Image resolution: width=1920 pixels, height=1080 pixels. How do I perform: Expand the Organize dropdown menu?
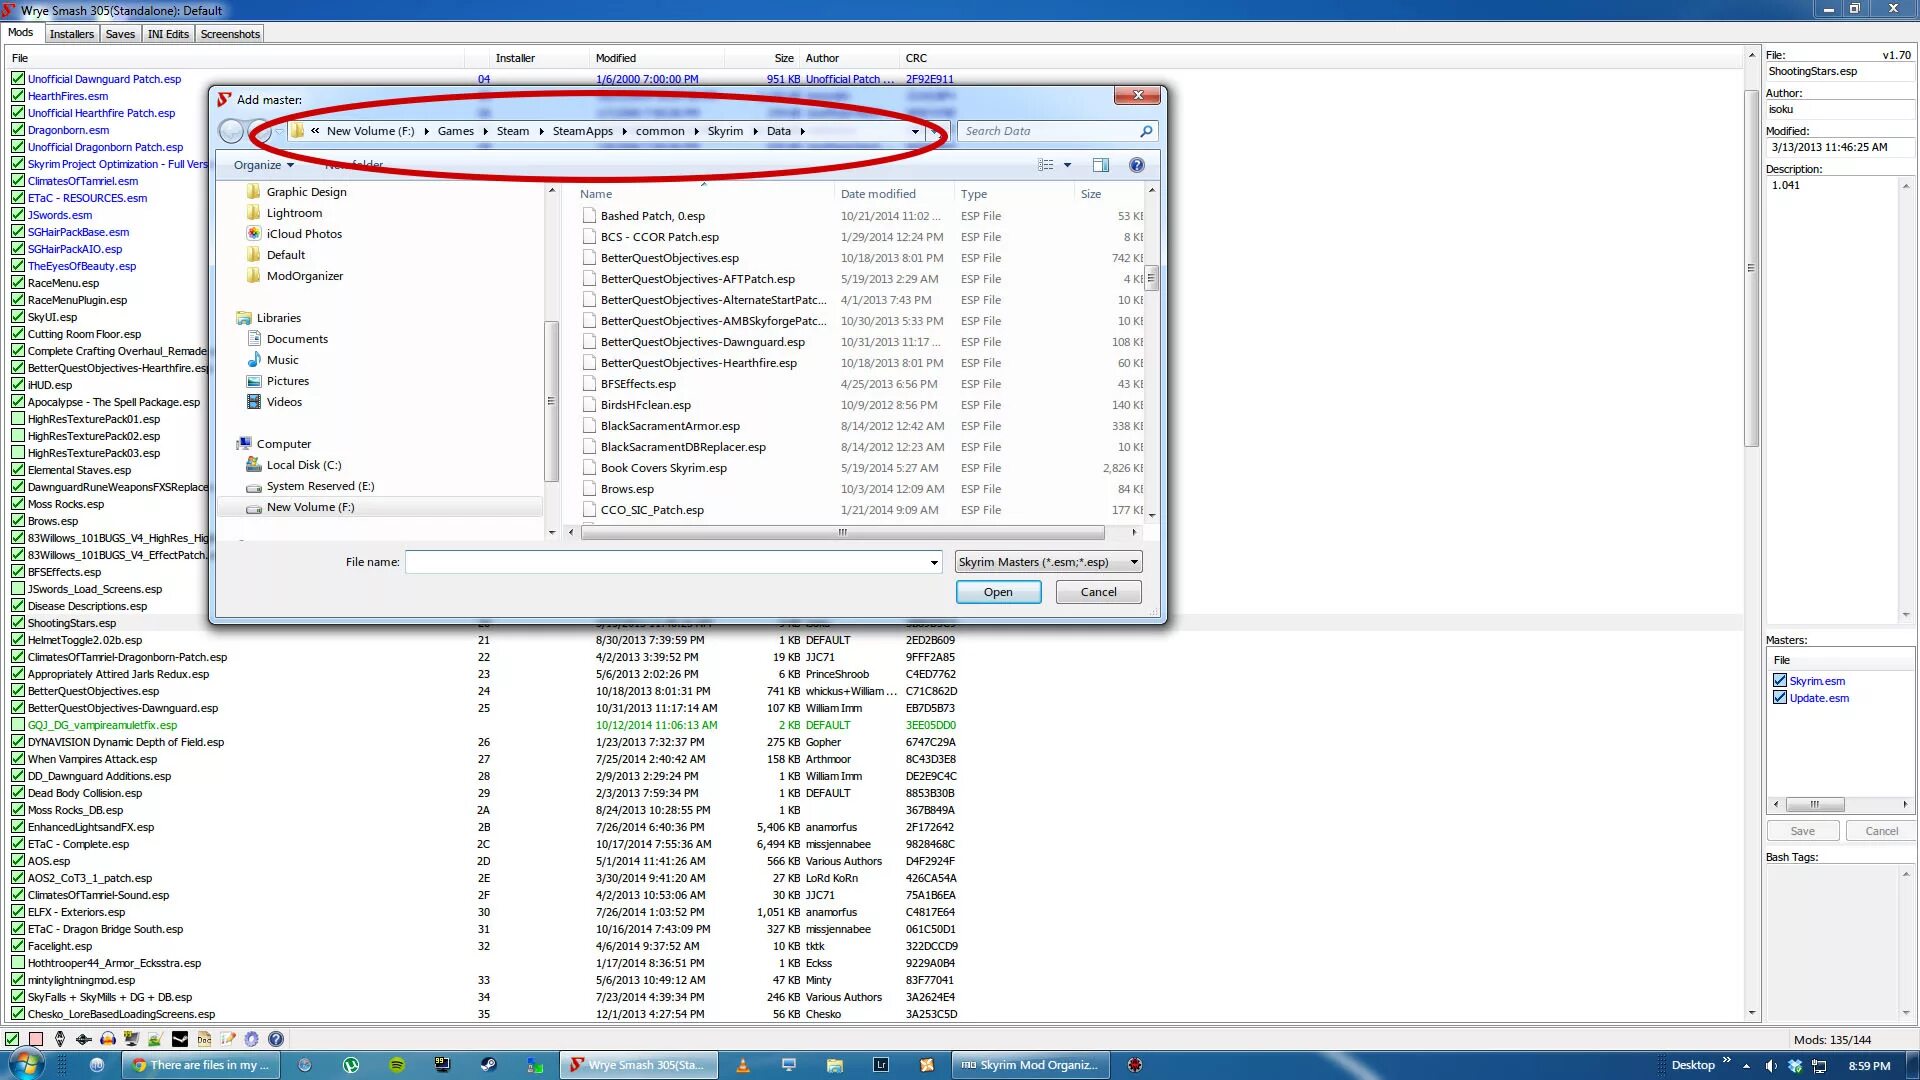coord(263,165)
